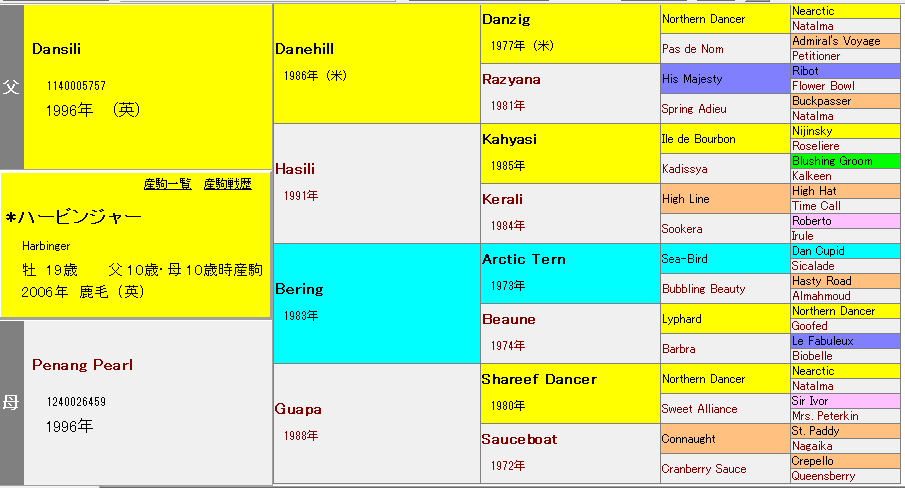Select Kahyasi ancestor name

509,139
